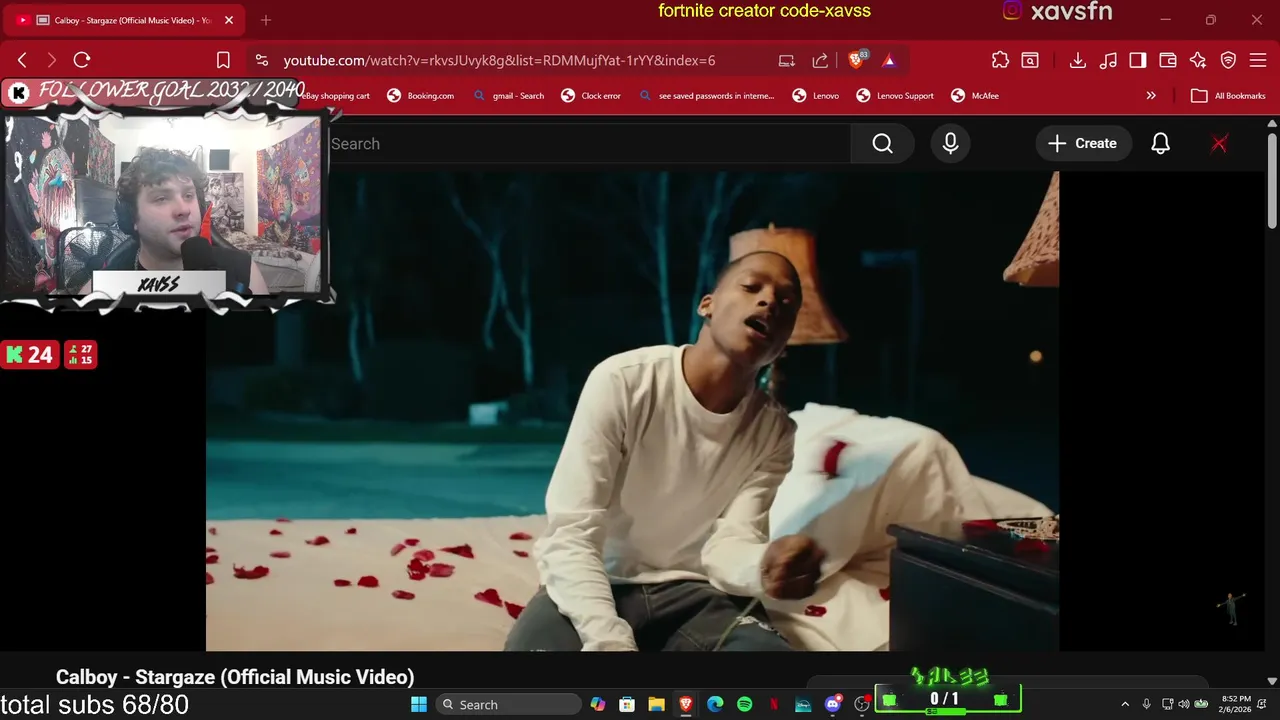The height and width of the screenshot is (720, 1280).
Task: Open the install-app icon in the address bar
Action: 787,60
